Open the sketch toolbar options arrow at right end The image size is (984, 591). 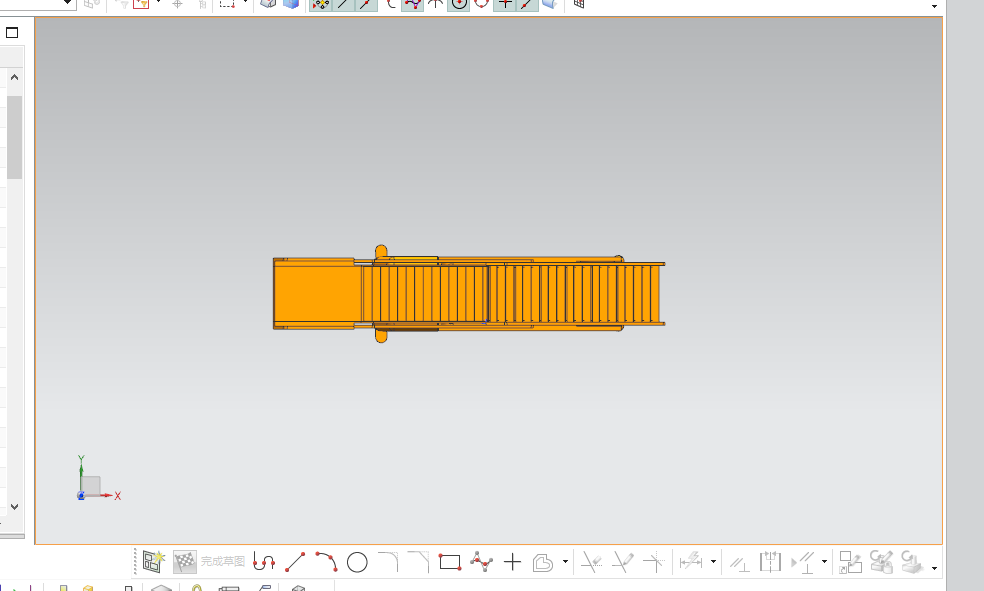pyautogui.click(x=934, y=568)
